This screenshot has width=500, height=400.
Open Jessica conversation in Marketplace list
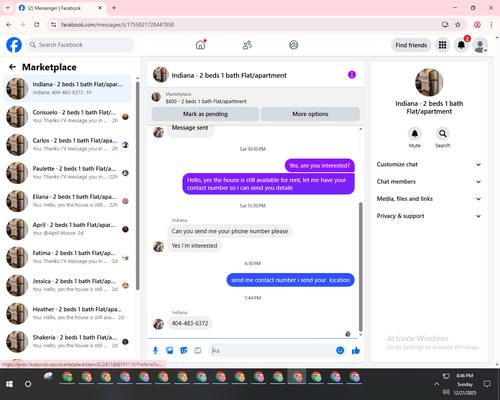[67, 285]
